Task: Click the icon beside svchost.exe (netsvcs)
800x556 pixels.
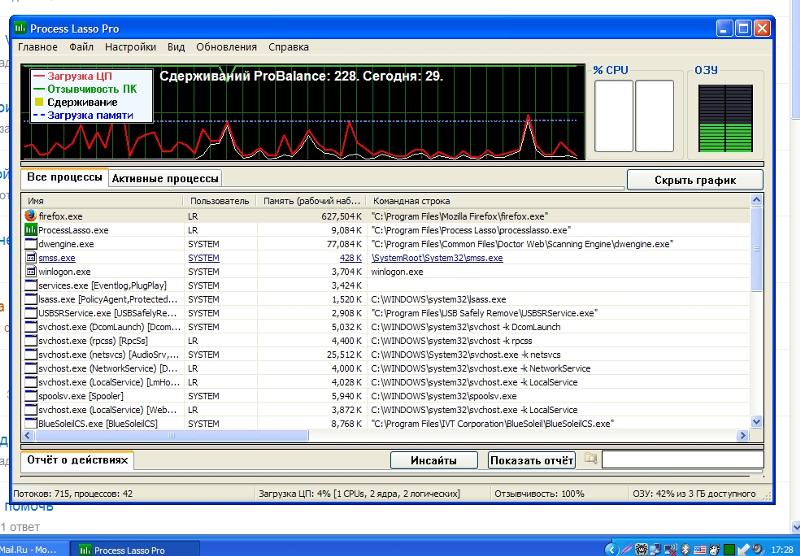Action: (31, 353)
